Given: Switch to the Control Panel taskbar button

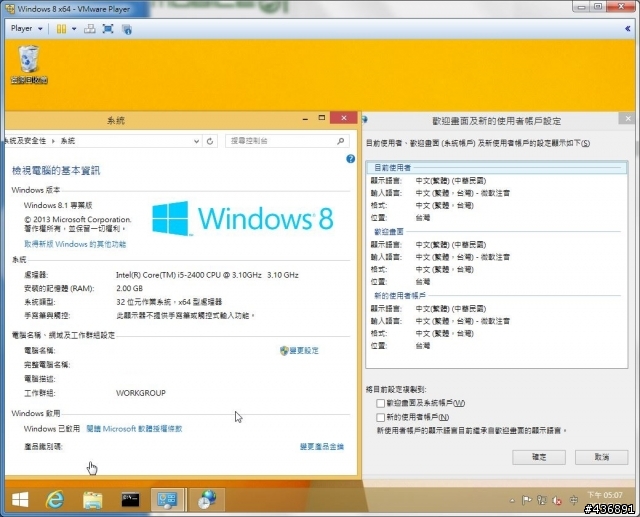Looking at the screenshot, I should click(x=167, y=499).
